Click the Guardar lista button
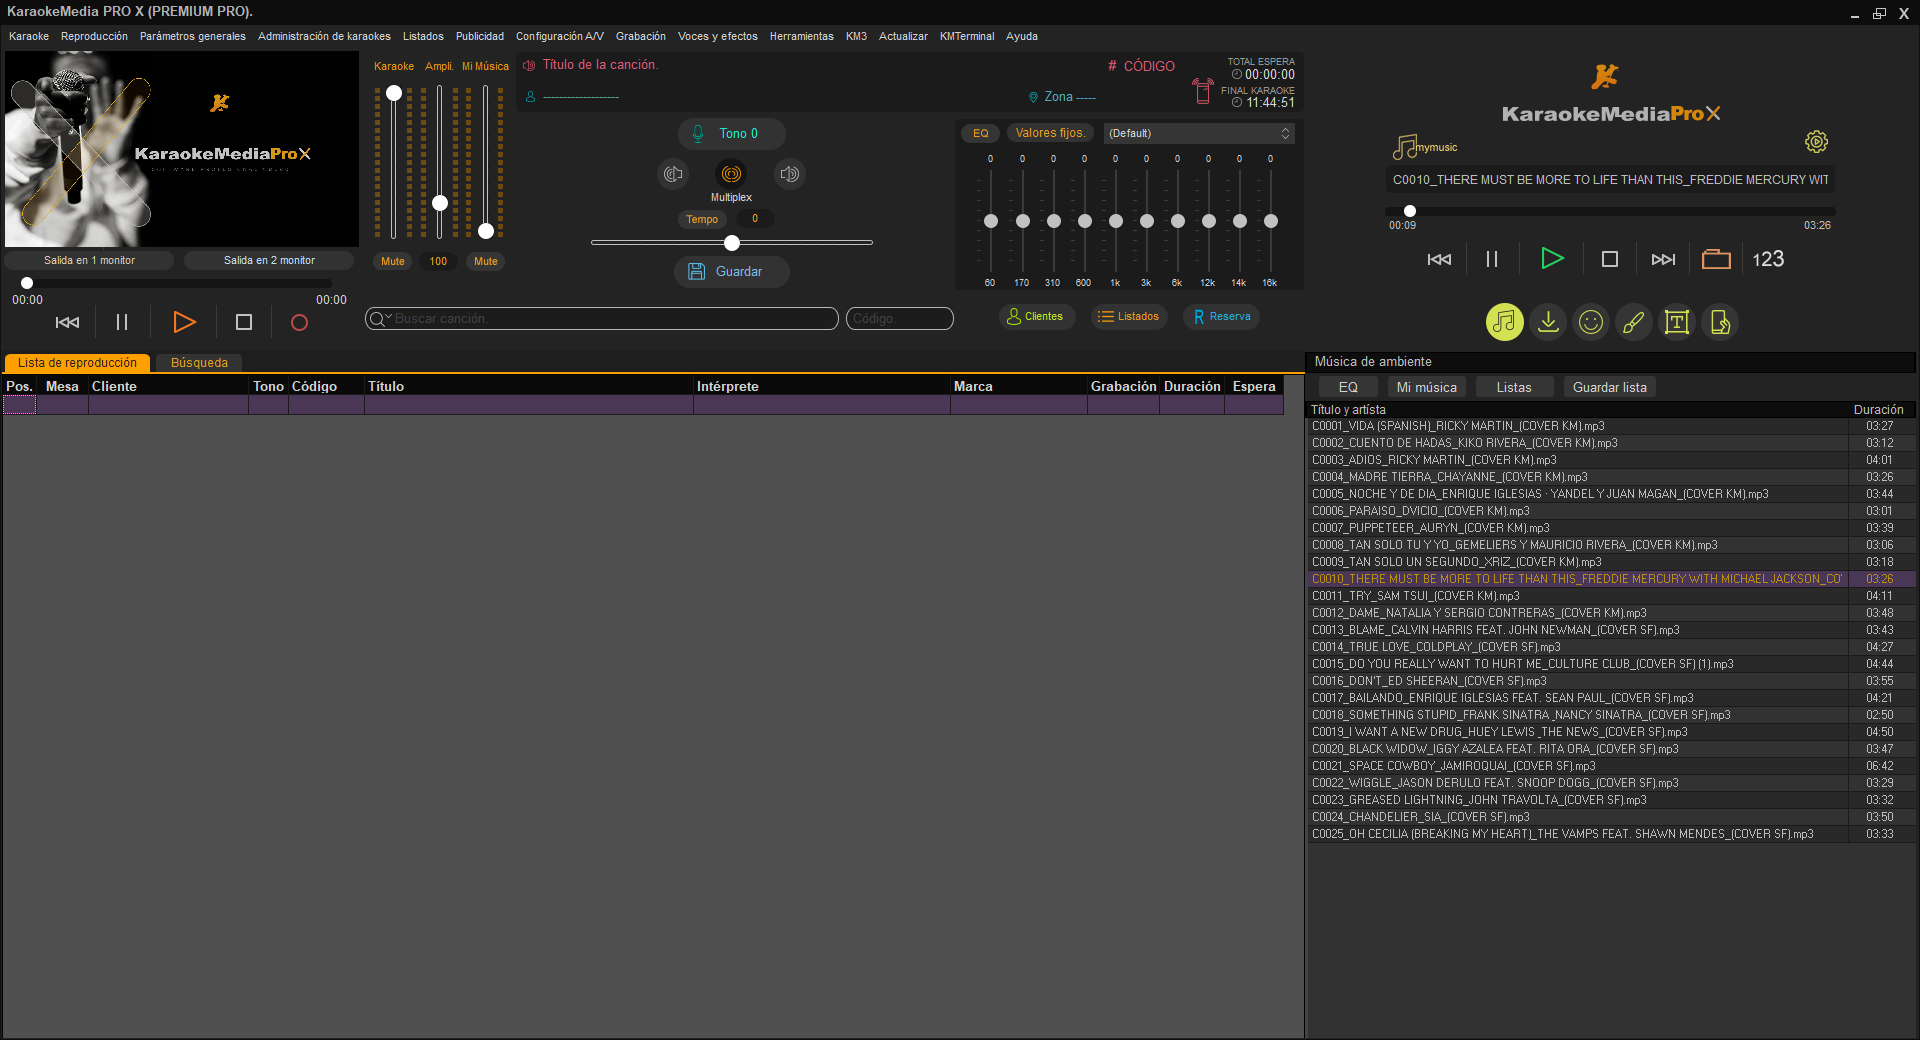Screen dimensions: 1920x1040 1609,387
